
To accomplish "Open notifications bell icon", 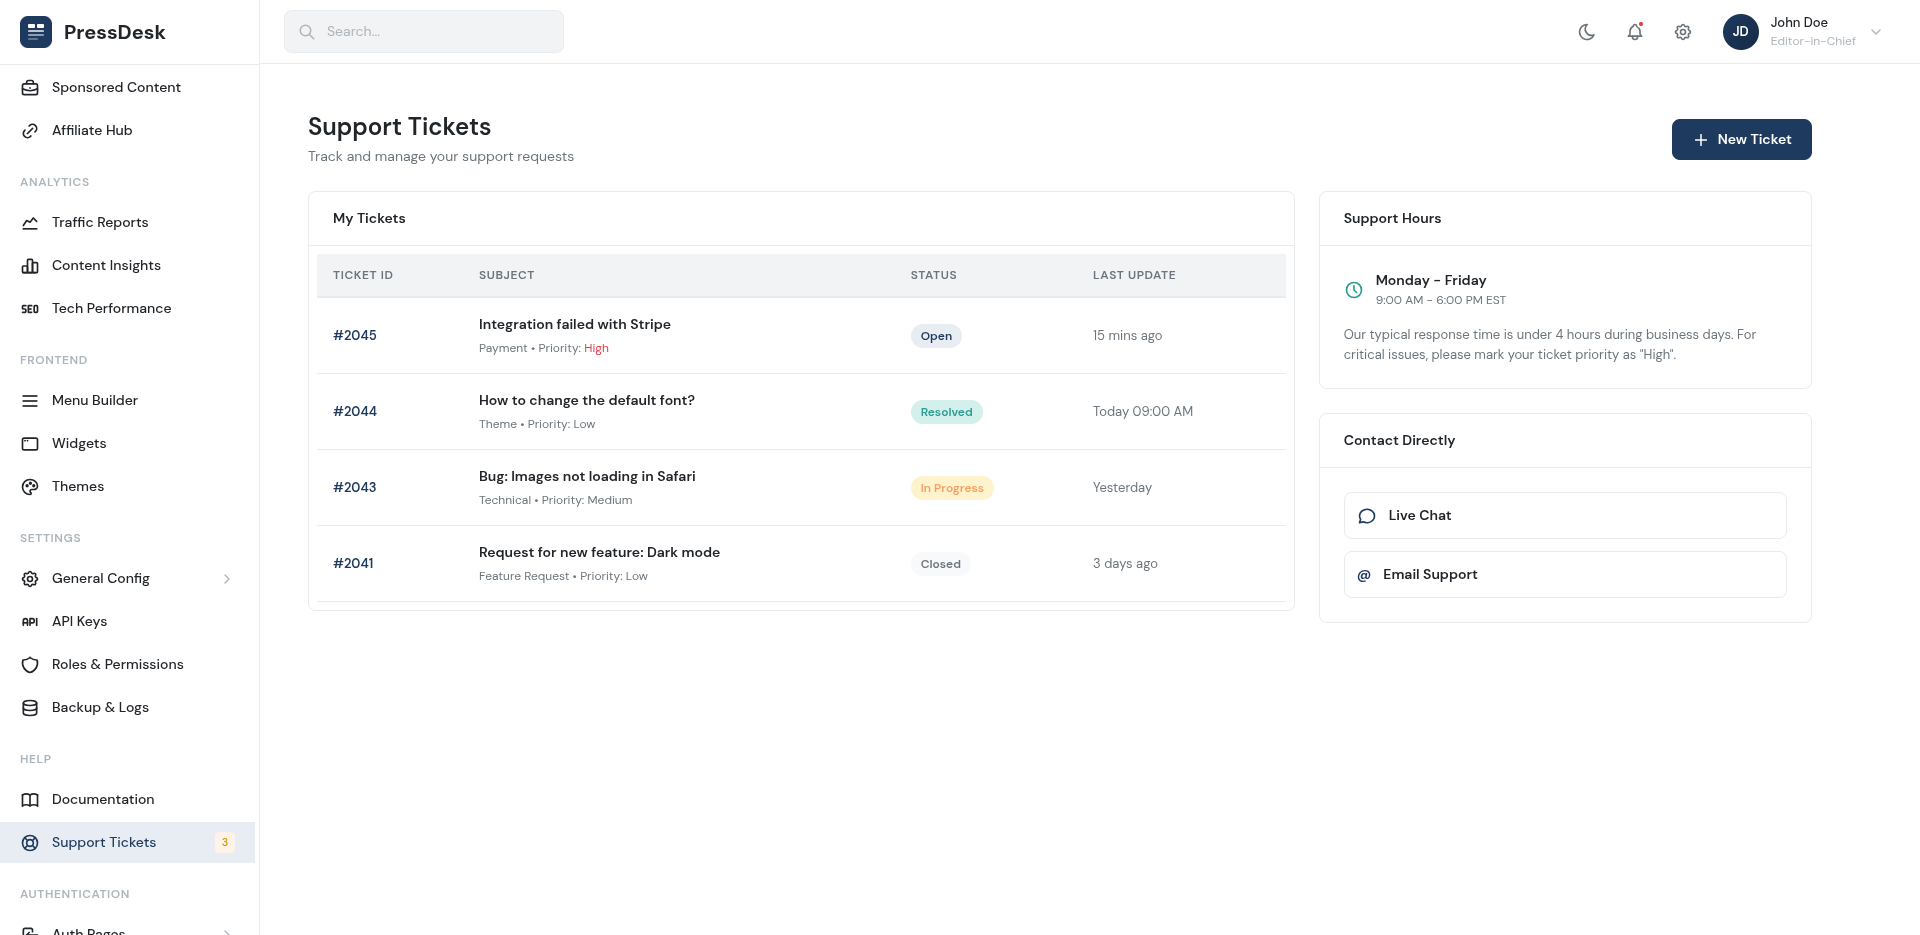I will (x=1634, y=32).
